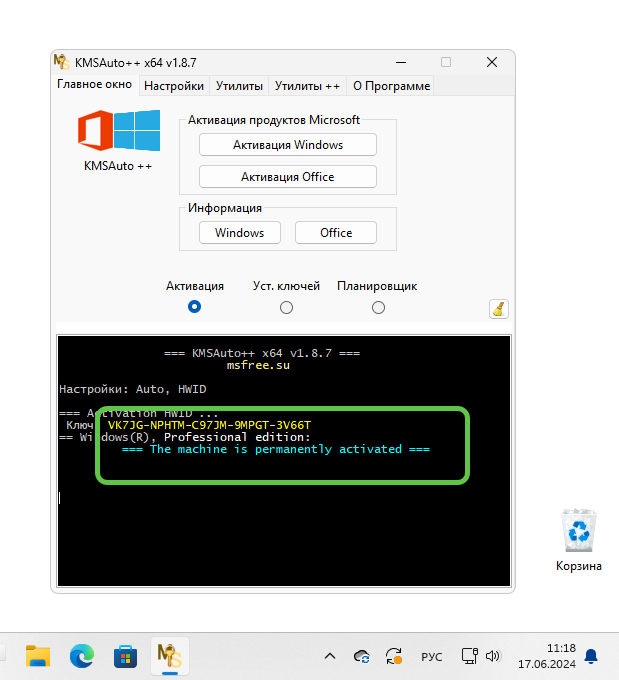Click the OneDrive cloud tray icon
The height and width of the screenshot is (680, 619).
coord(362,657)
